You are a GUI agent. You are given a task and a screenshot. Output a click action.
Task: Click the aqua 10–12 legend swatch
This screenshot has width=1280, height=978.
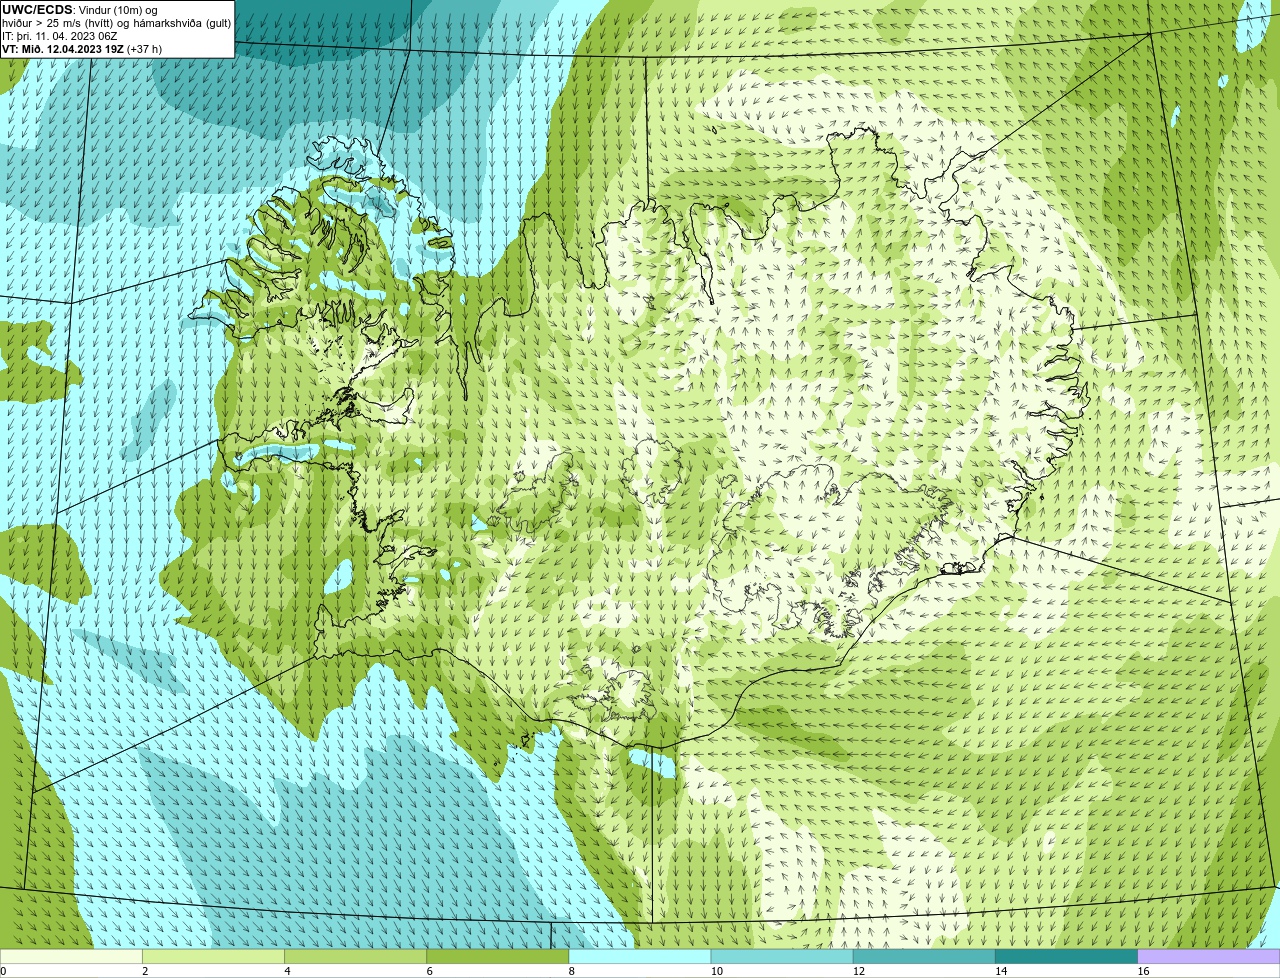782,957
